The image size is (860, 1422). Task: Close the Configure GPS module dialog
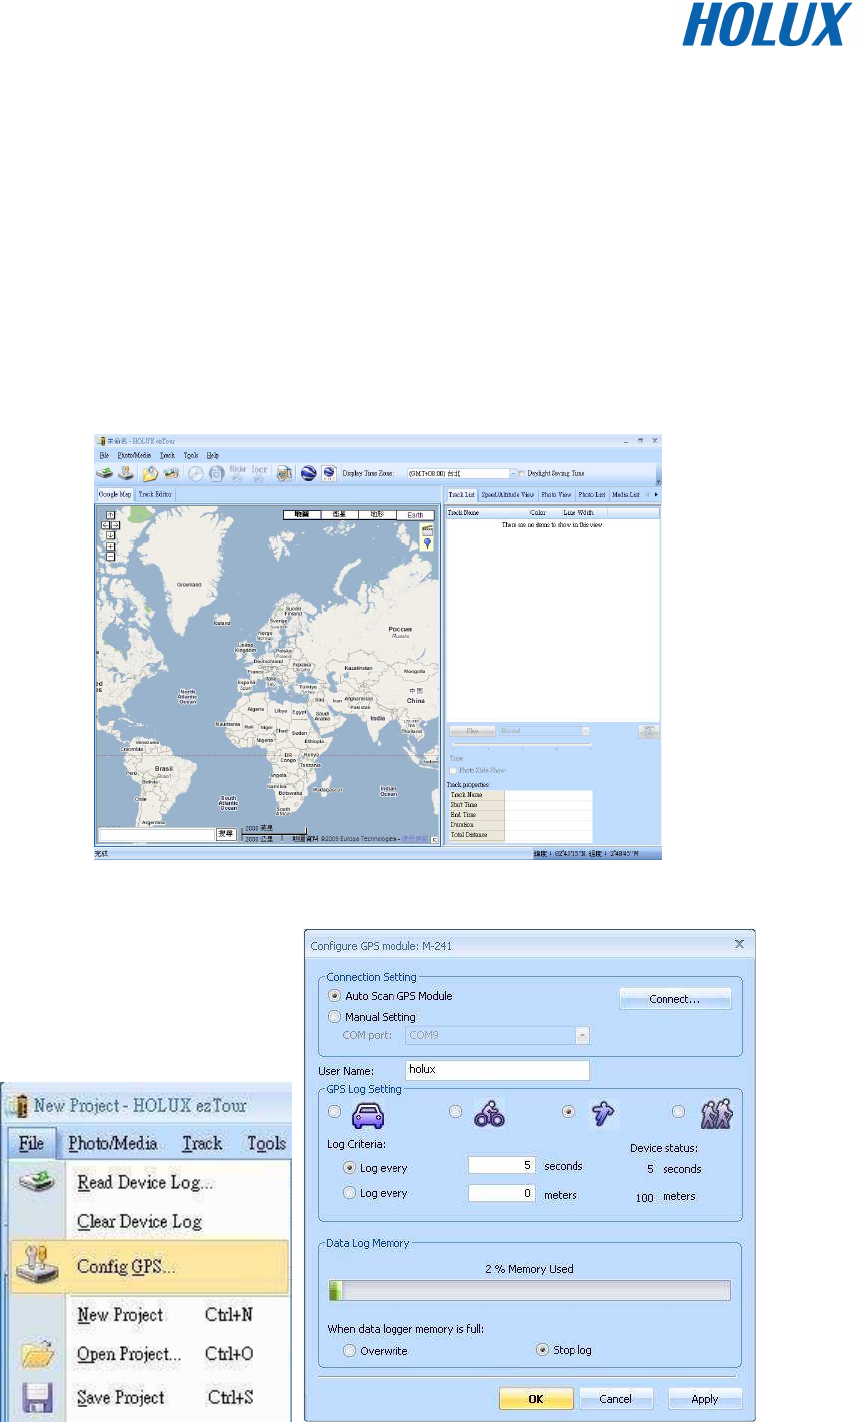tap(739, 943)
